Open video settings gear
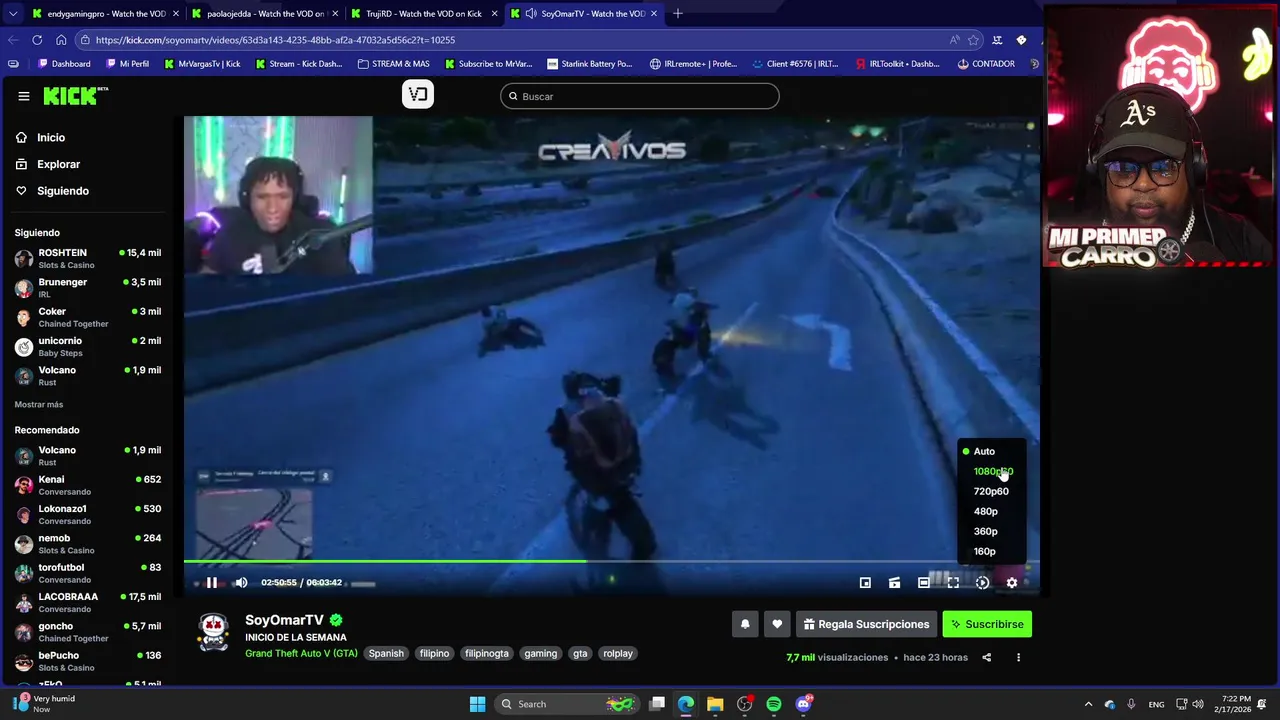Viewport: 1280px width, 720px height. tap(1012, 583)
